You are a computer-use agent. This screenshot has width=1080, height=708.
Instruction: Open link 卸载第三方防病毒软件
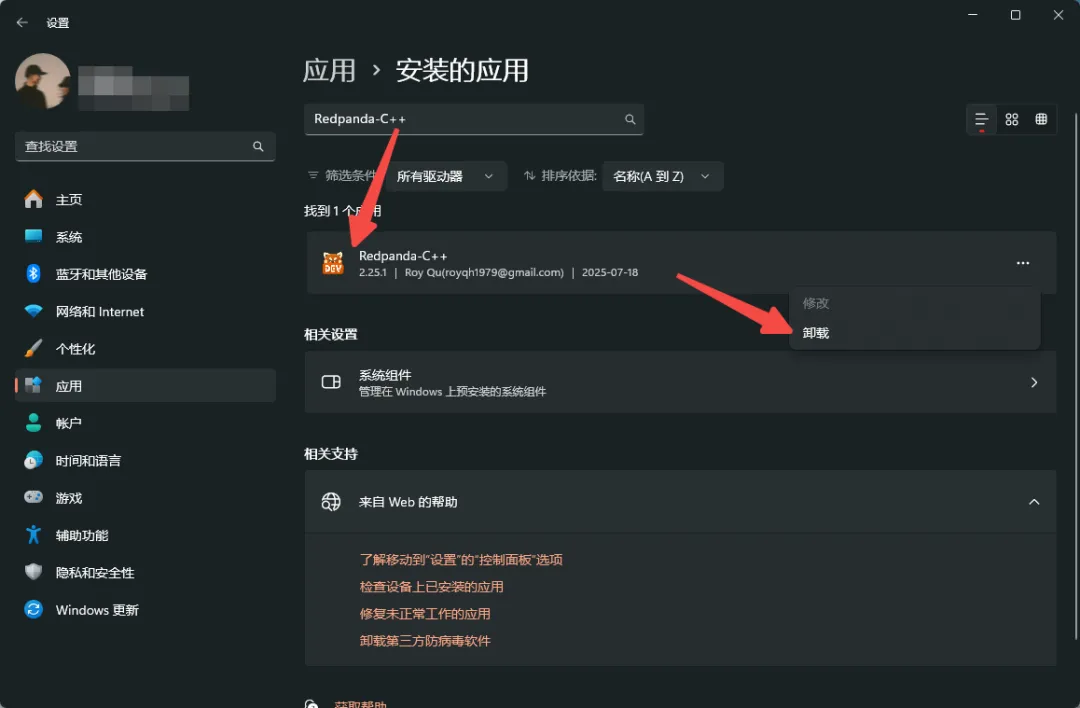(425, 641)
